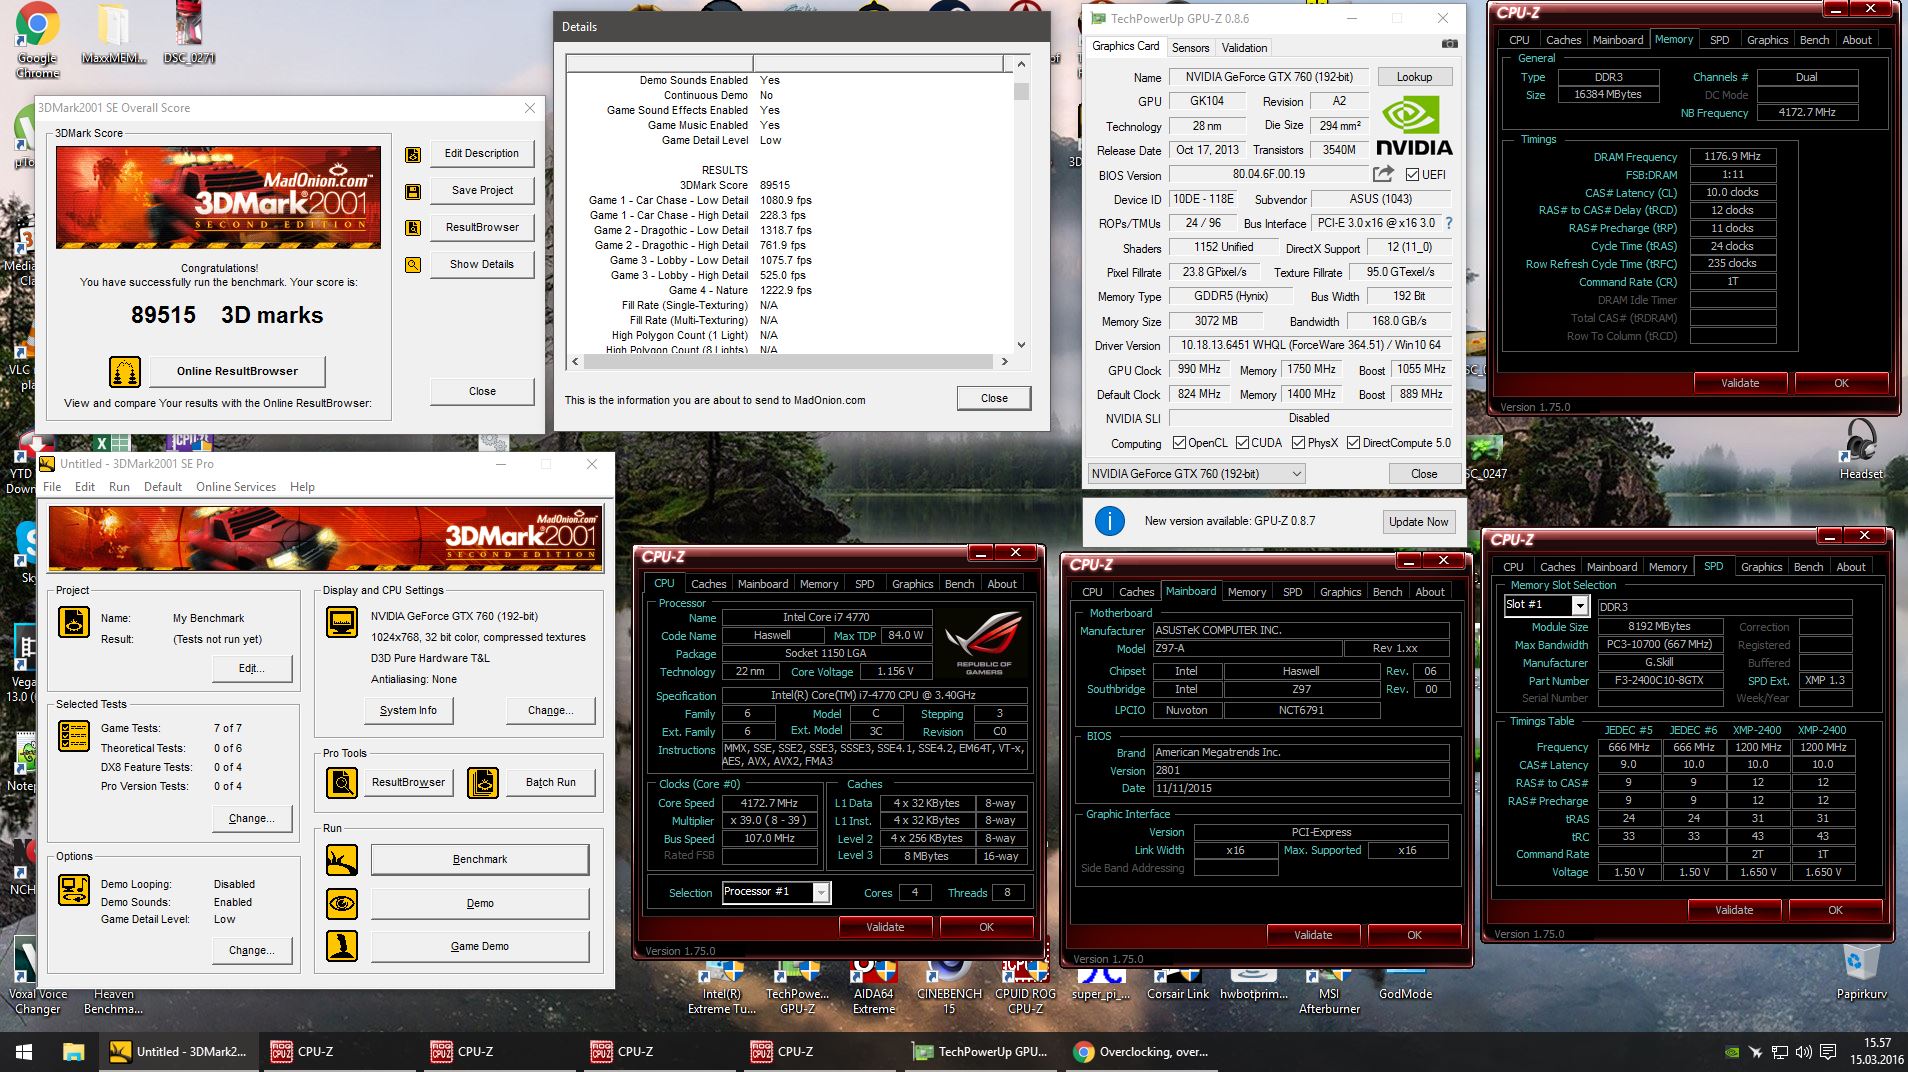Click the right arrow of the Details horizontal scrollbar

point(1005,362)
